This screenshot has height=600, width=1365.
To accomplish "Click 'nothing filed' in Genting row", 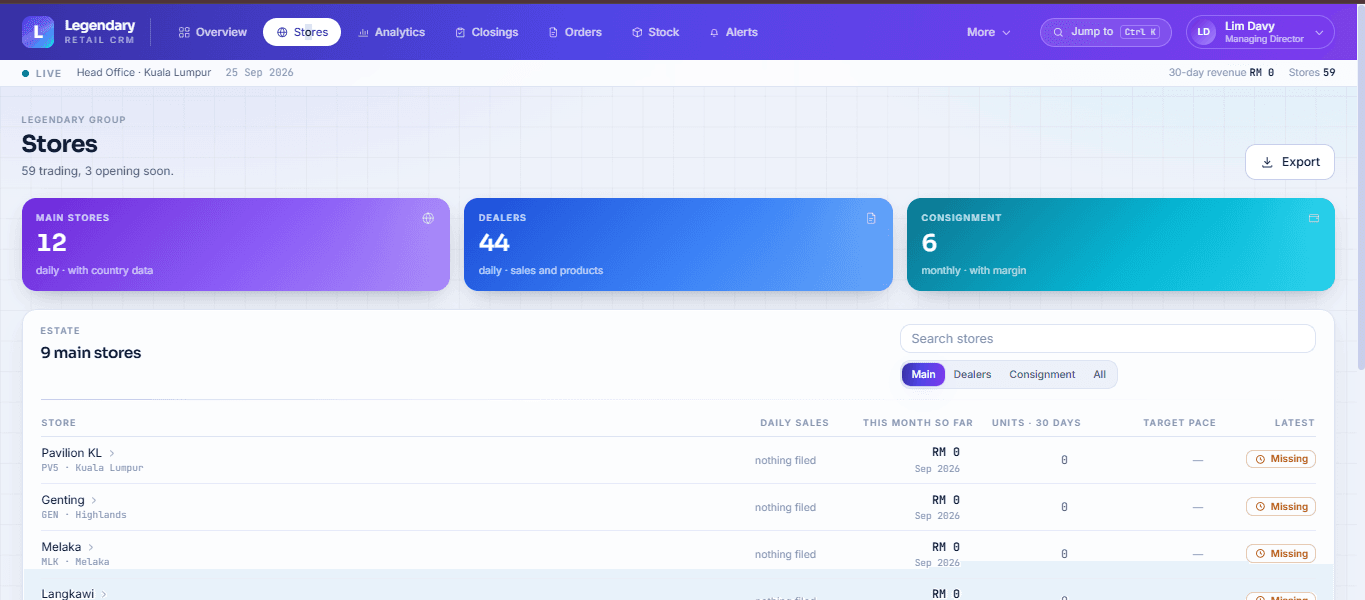I will [x=785, y=508].
